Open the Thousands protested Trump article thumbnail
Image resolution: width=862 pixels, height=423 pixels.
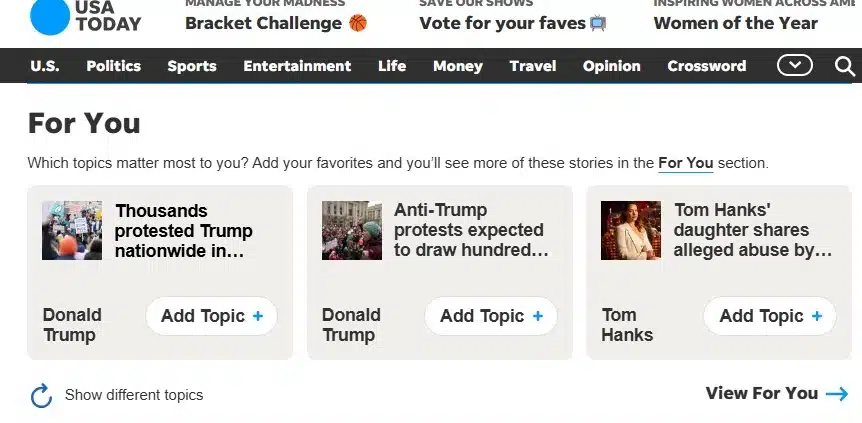(72, 230)
